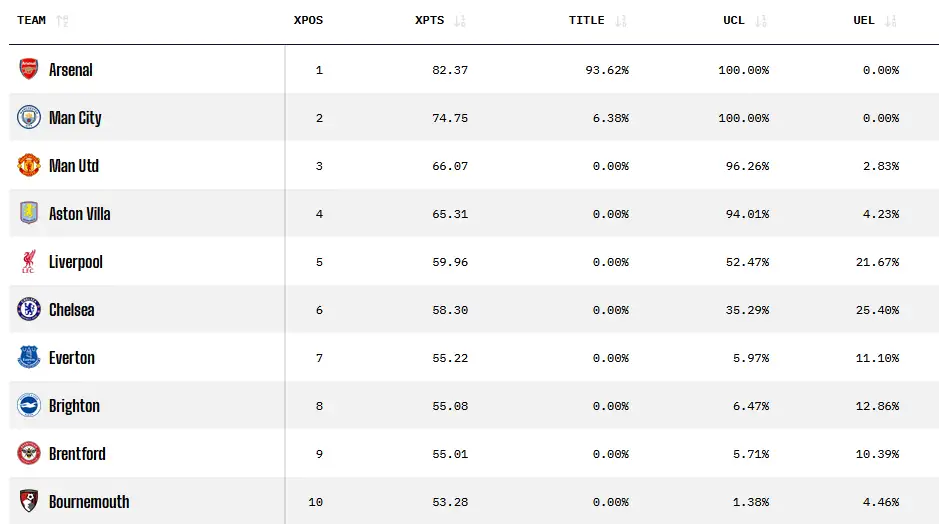Open the Bournemouth team name link
The height and width of the screenshot is (524, 939).
[89, 502]
